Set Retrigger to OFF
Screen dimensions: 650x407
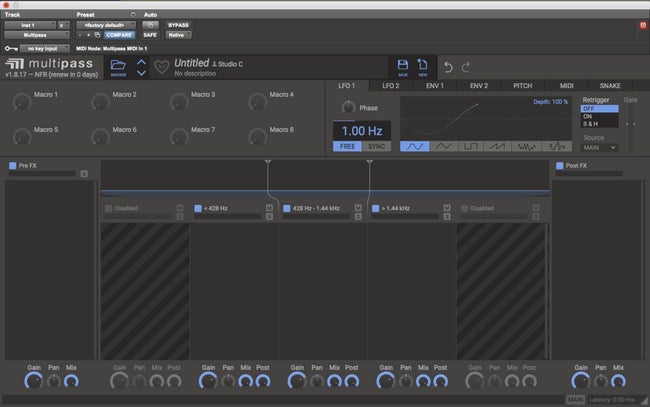[x=599, y=109]
